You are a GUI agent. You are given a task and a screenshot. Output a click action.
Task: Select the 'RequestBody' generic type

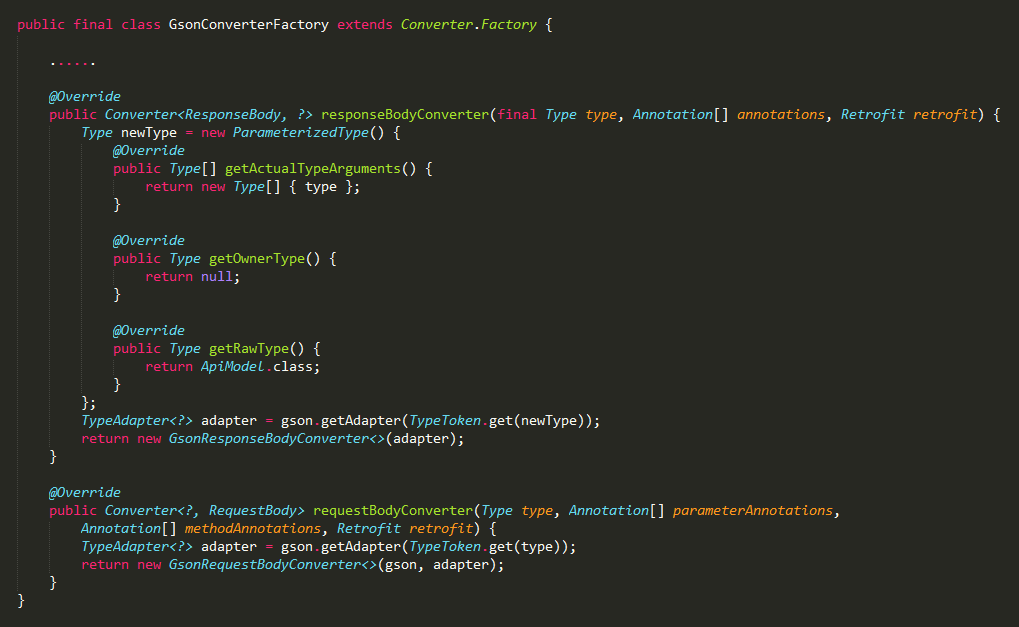[x=253, y=511]
